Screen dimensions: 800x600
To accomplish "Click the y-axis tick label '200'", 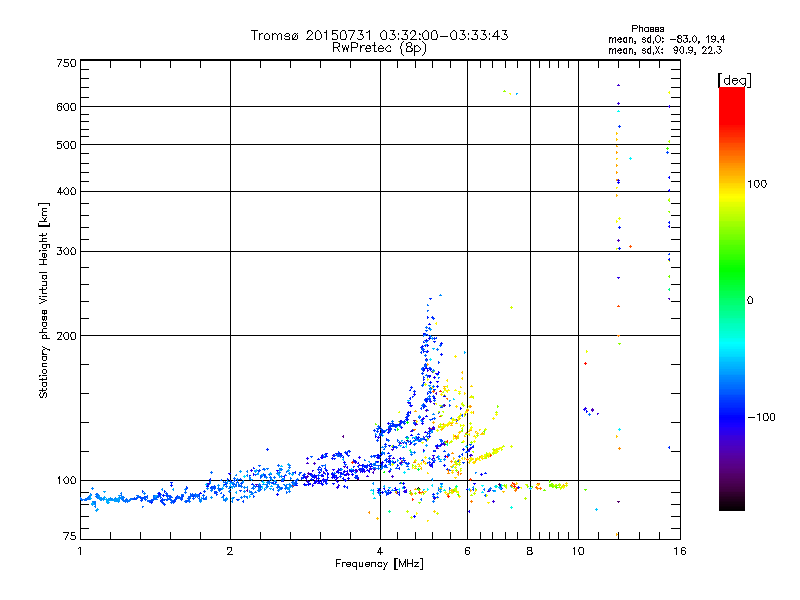I will coord(66,336).
